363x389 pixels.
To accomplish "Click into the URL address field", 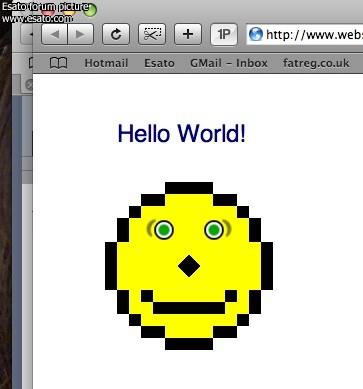I will click(x=305, y=34).
